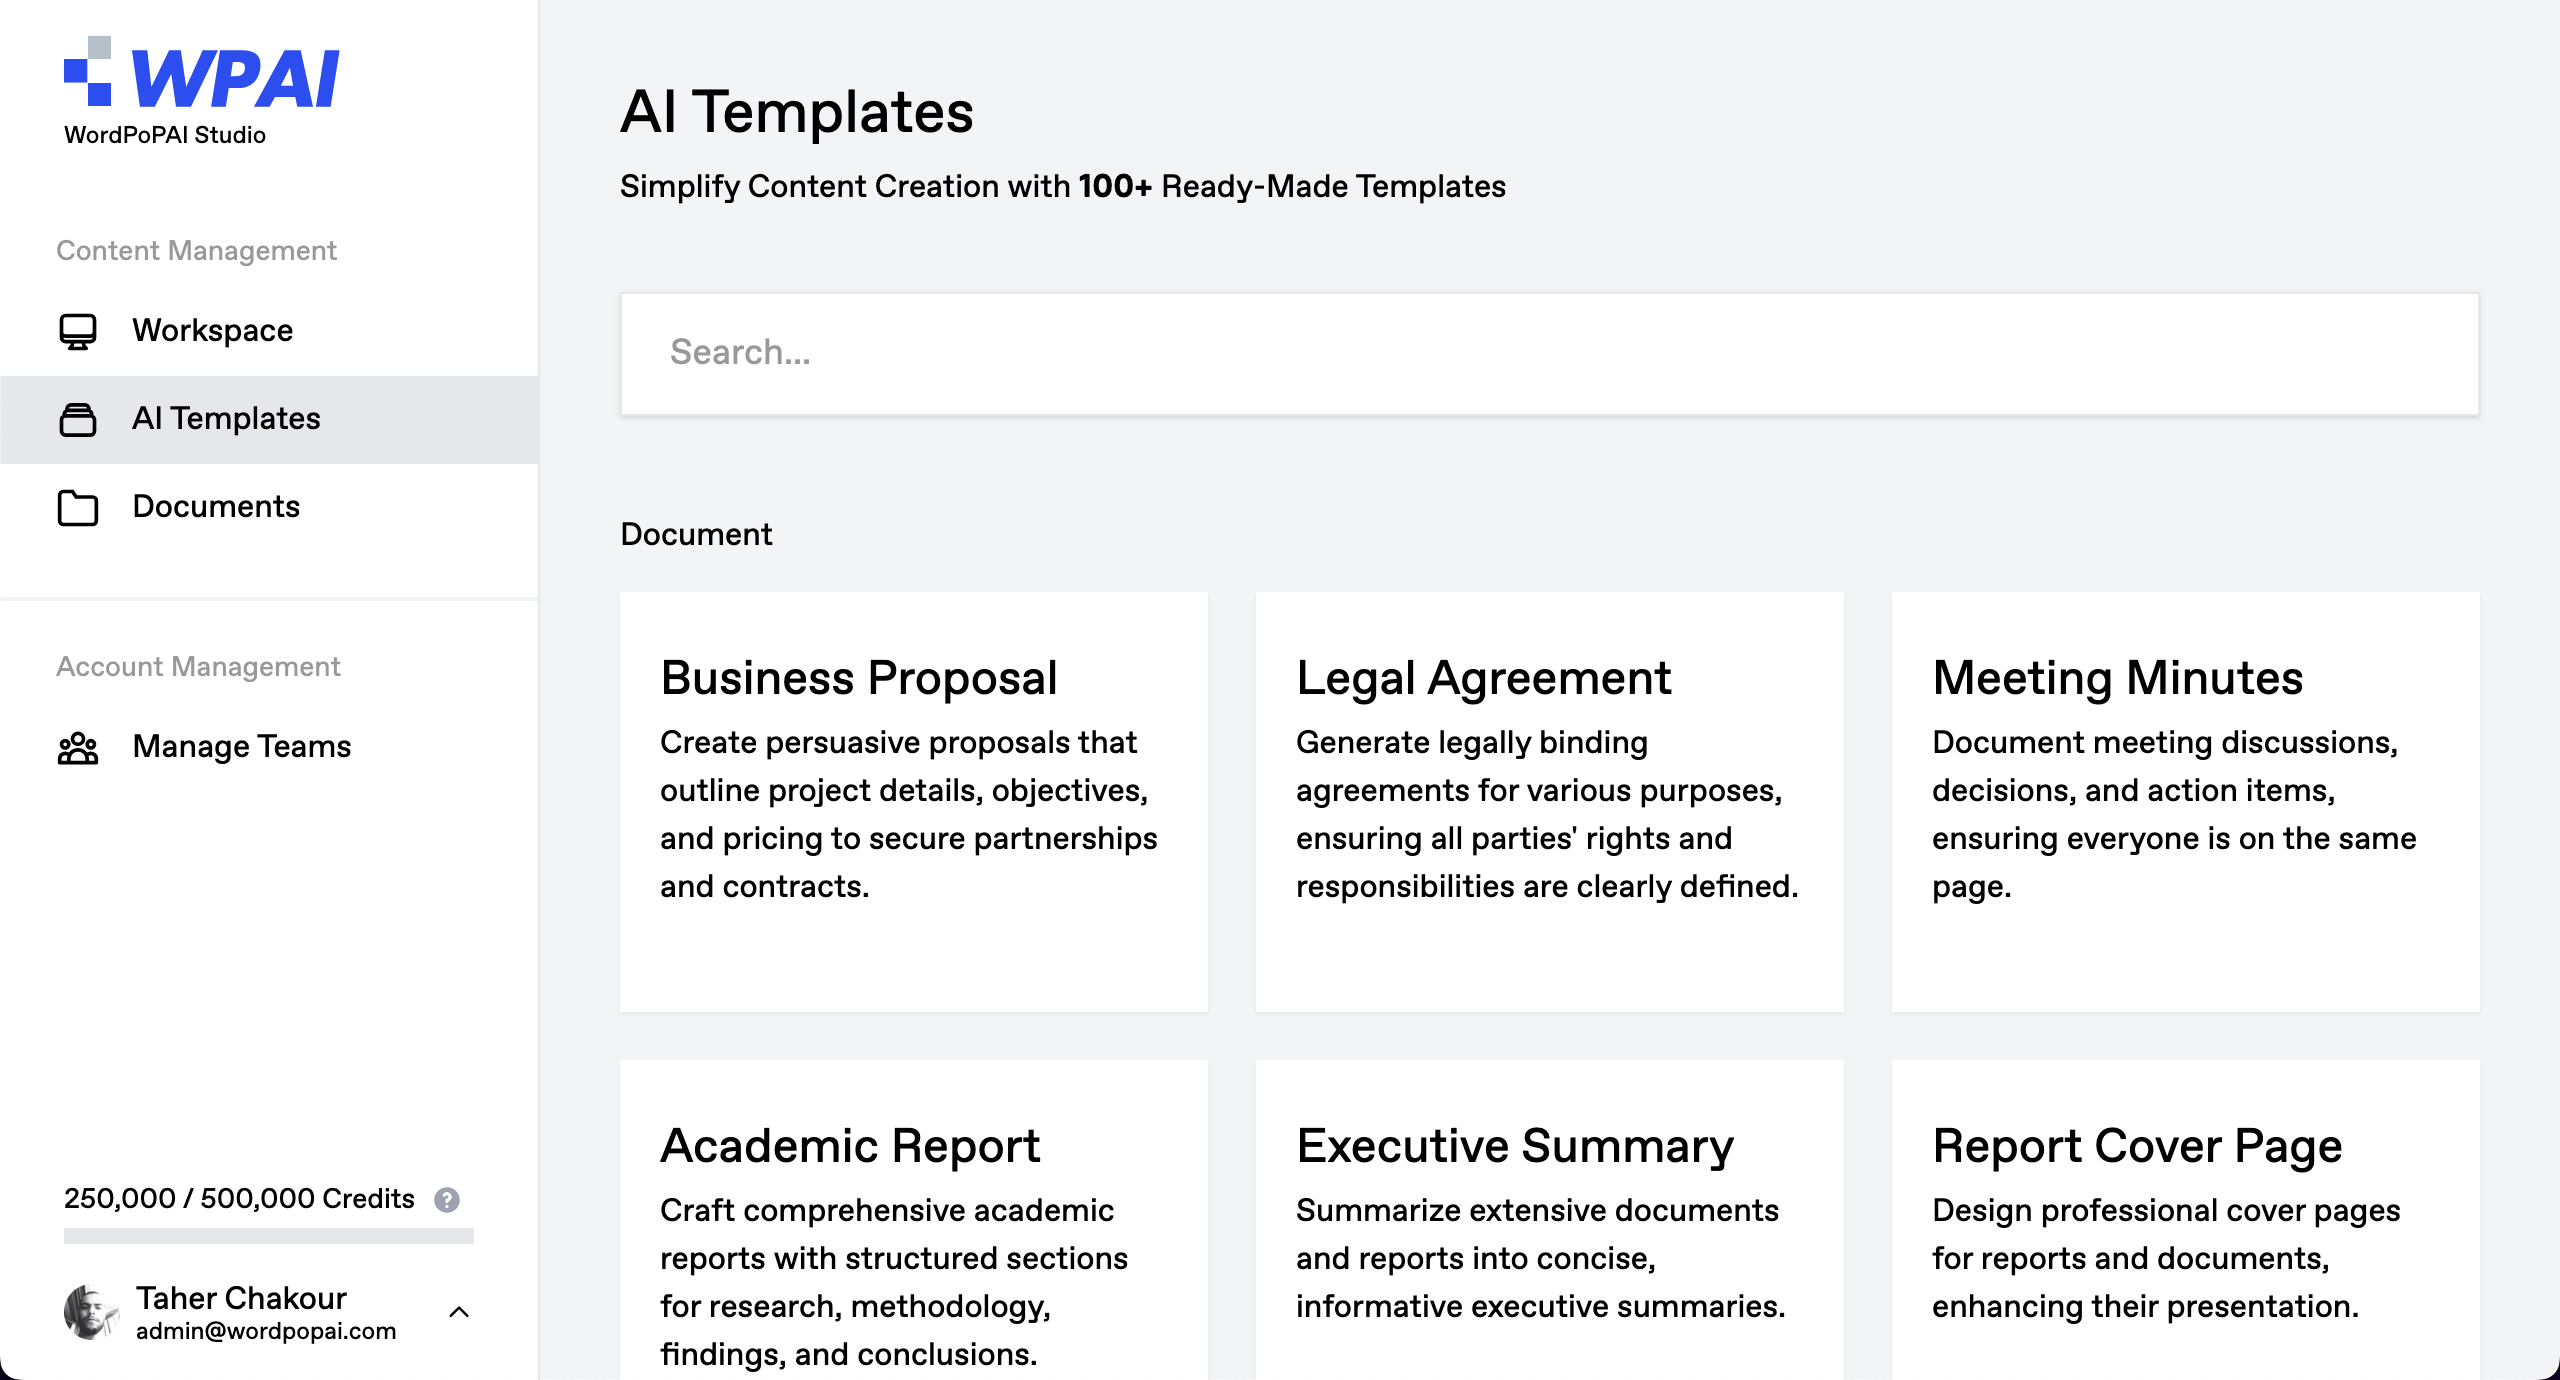Click the Taher Chakour name
This screenshot has height=1380, width=2560.
coord(241,1298)
